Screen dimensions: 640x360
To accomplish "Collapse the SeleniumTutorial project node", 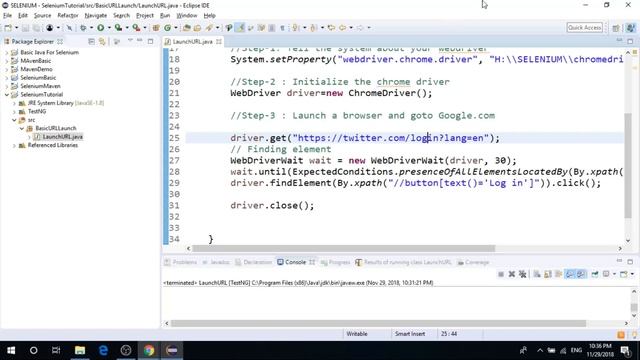I will pos(7,94).
